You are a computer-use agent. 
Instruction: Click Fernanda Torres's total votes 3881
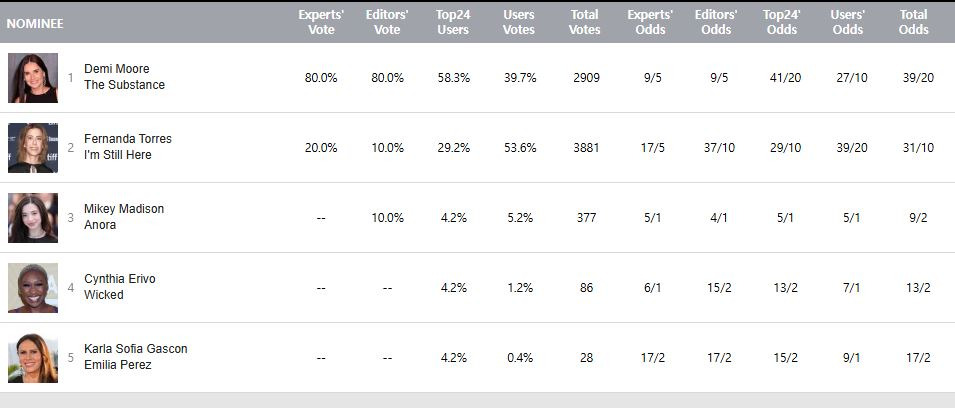(585, 148)
